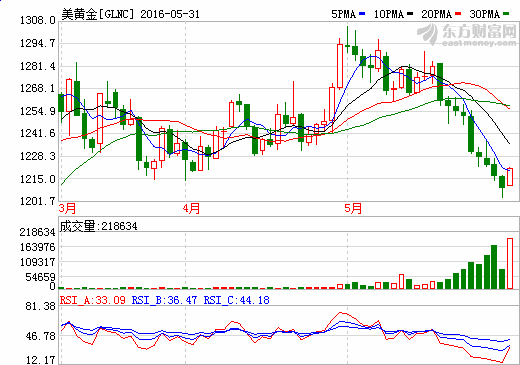520x365 pixels.
Task: Click the 46.78 RSI axis label
Action: (x=40, y=336)
